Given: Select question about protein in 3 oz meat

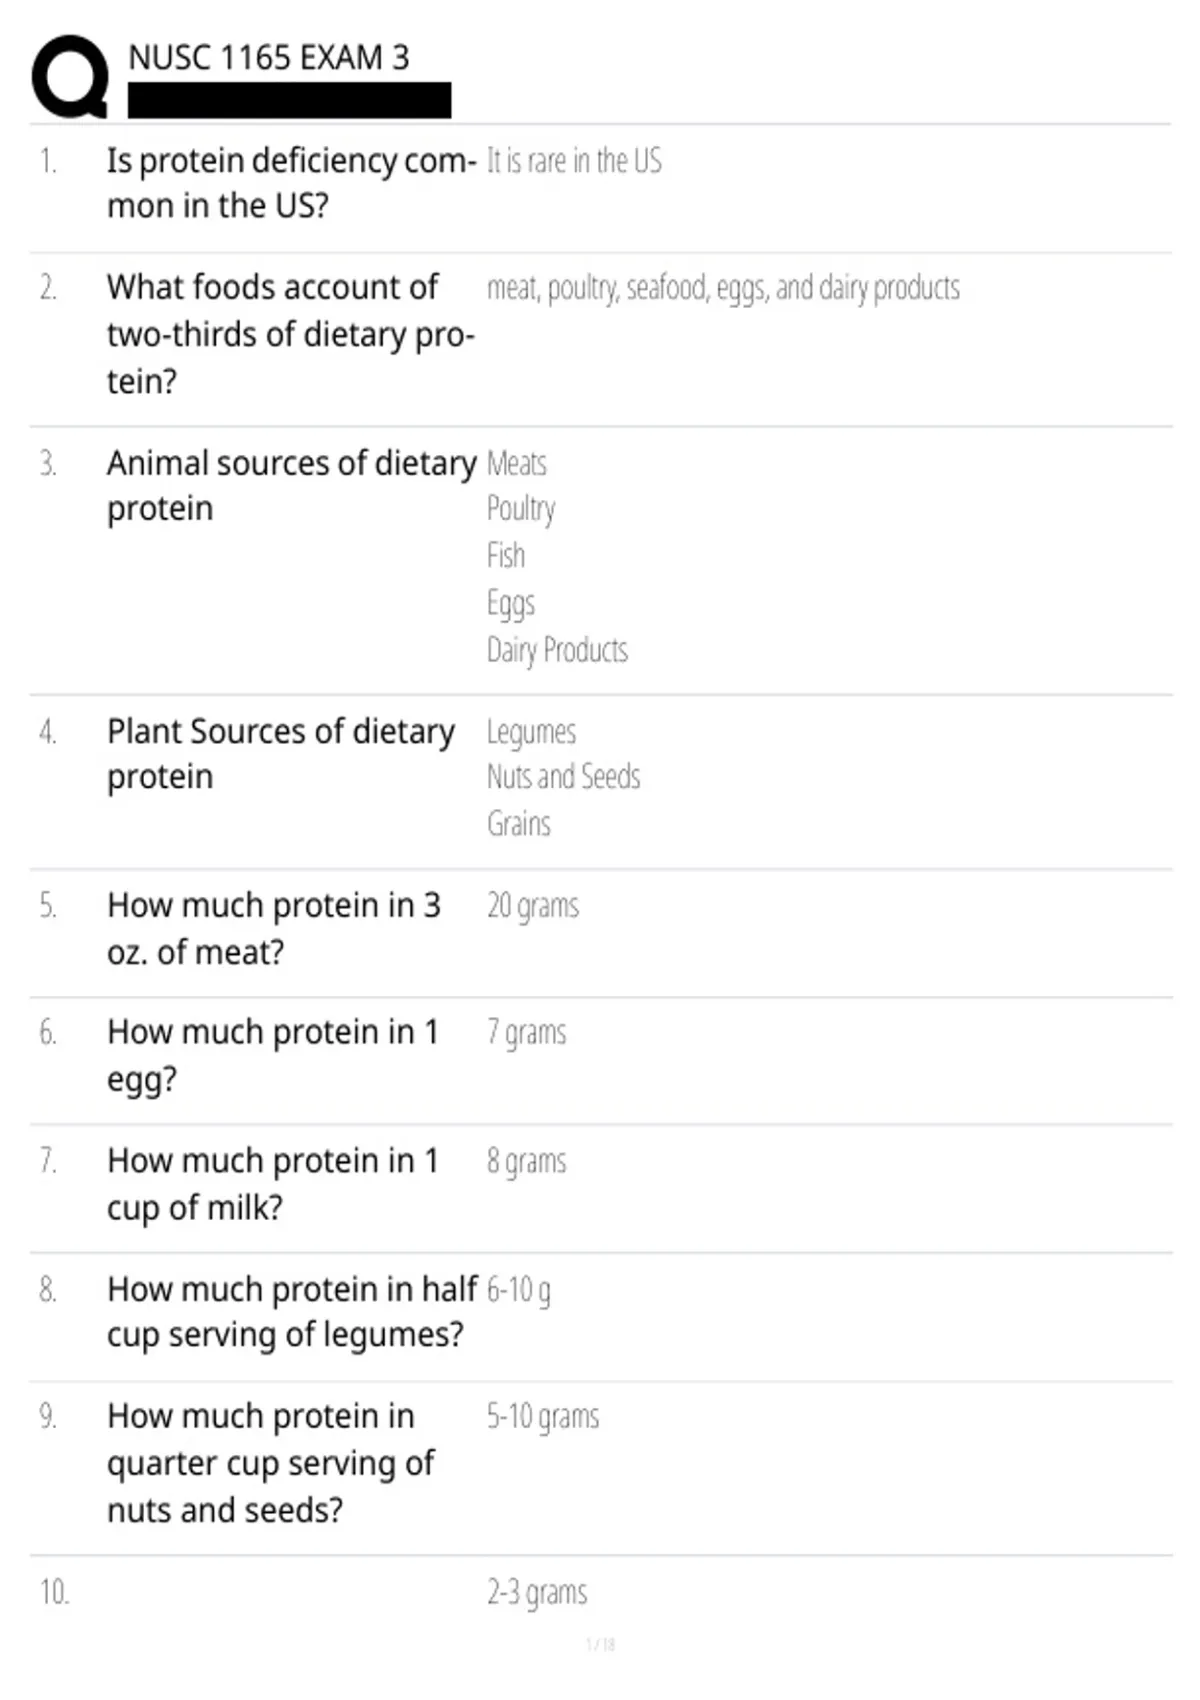Looking at the screenshot, I should tap(273, 929).
